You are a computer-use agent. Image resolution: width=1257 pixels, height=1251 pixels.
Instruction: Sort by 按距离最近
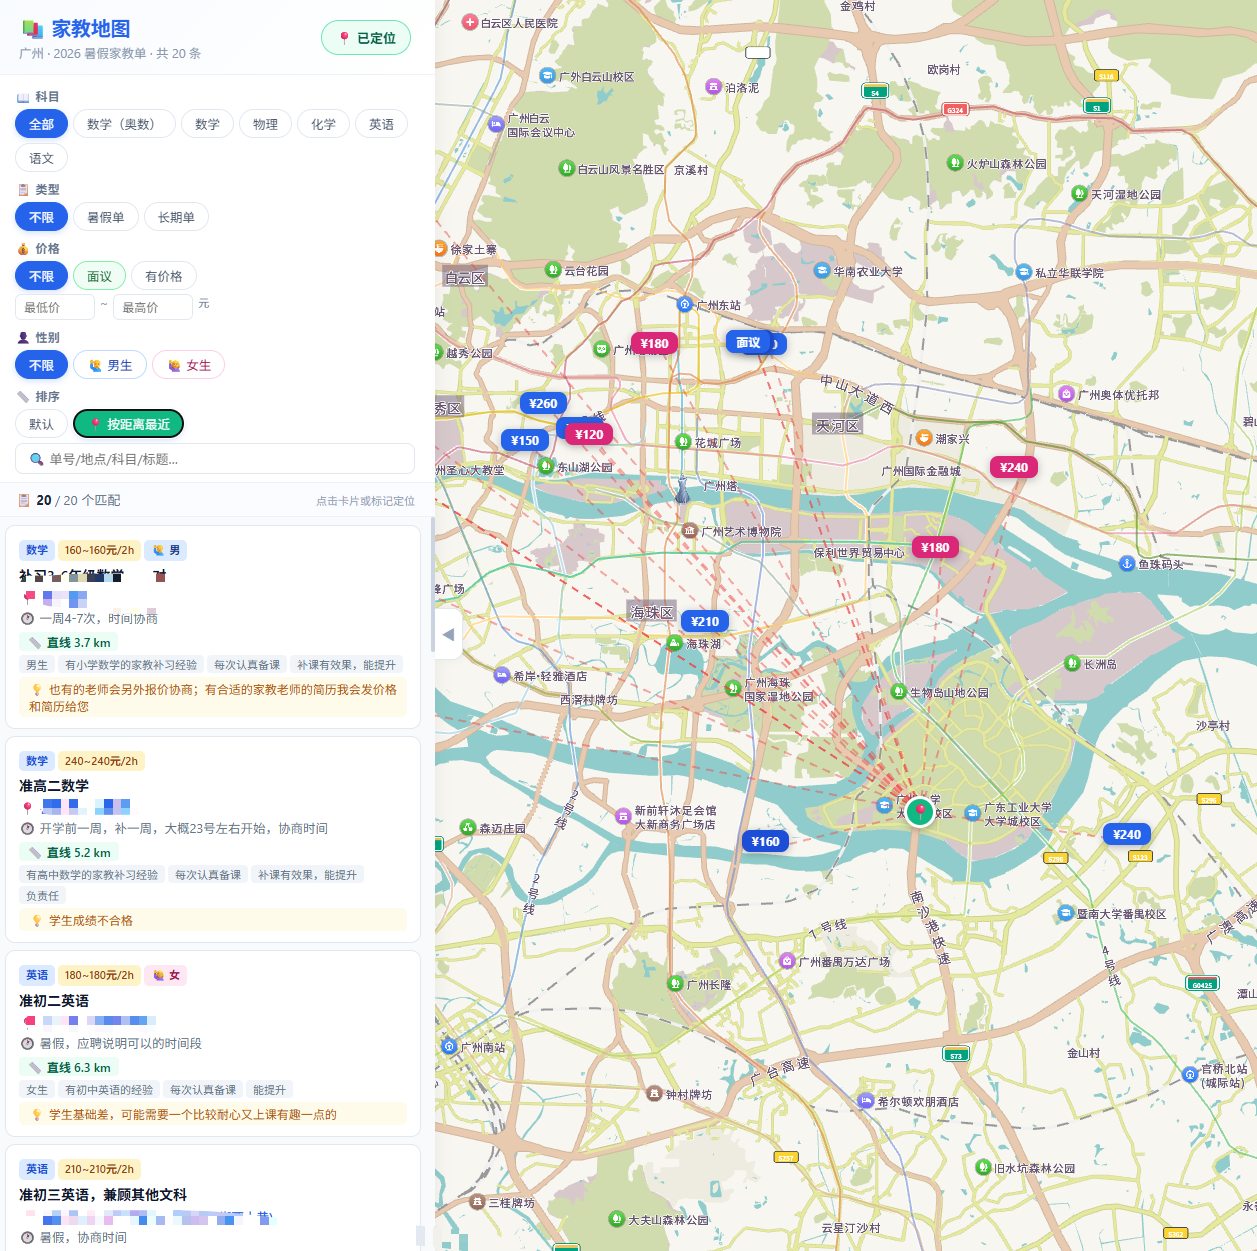128,424
